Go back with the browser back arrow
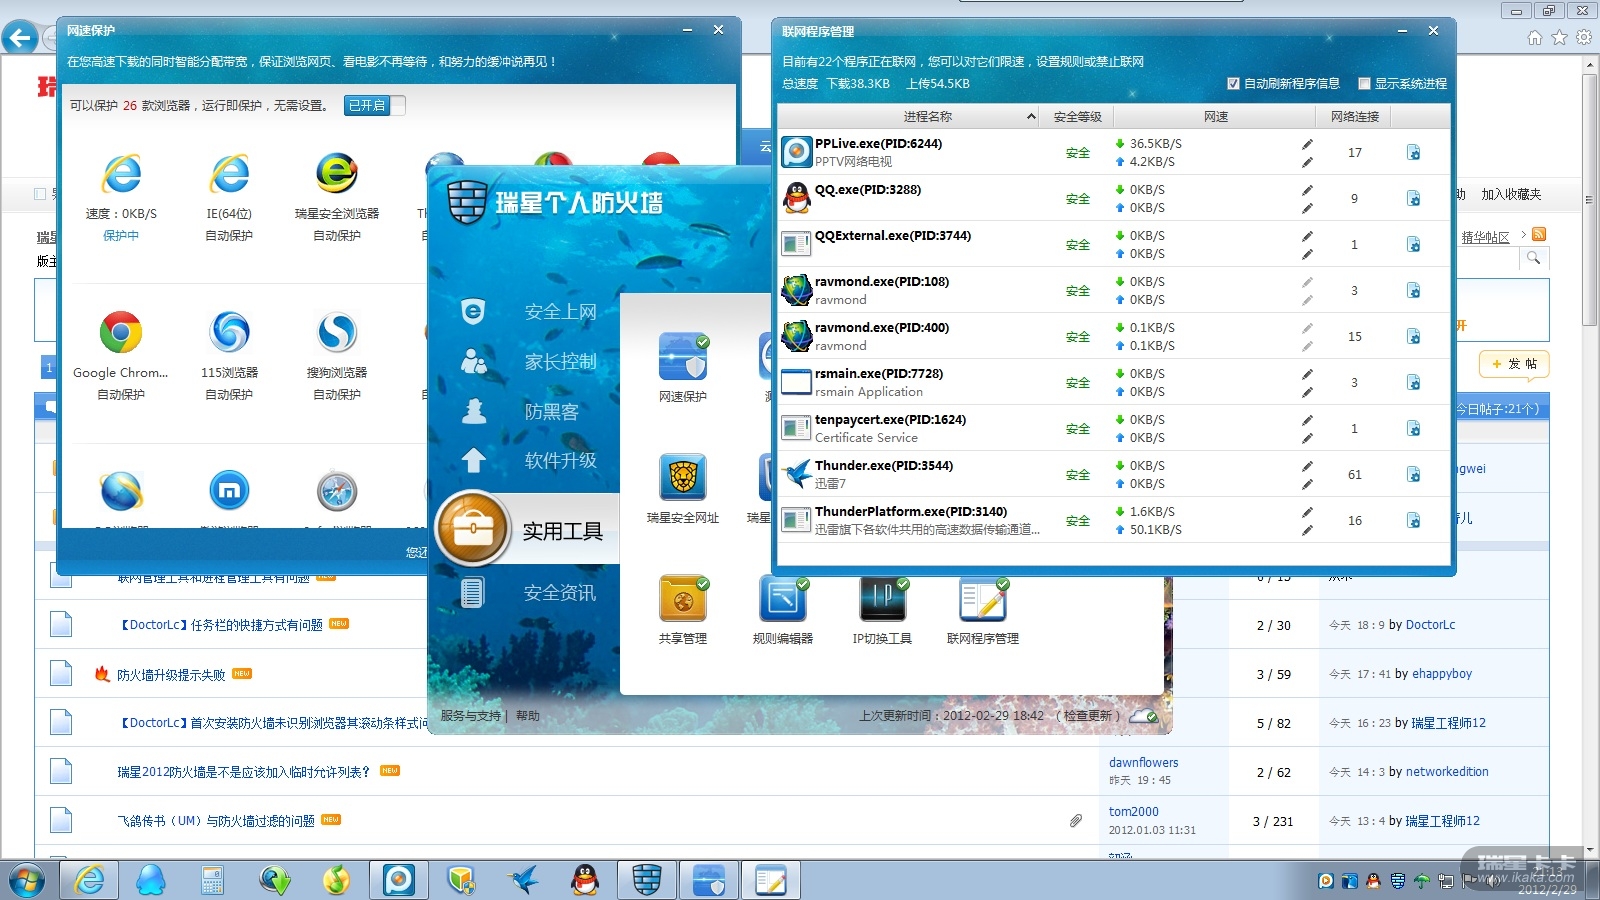 [20, 38]
